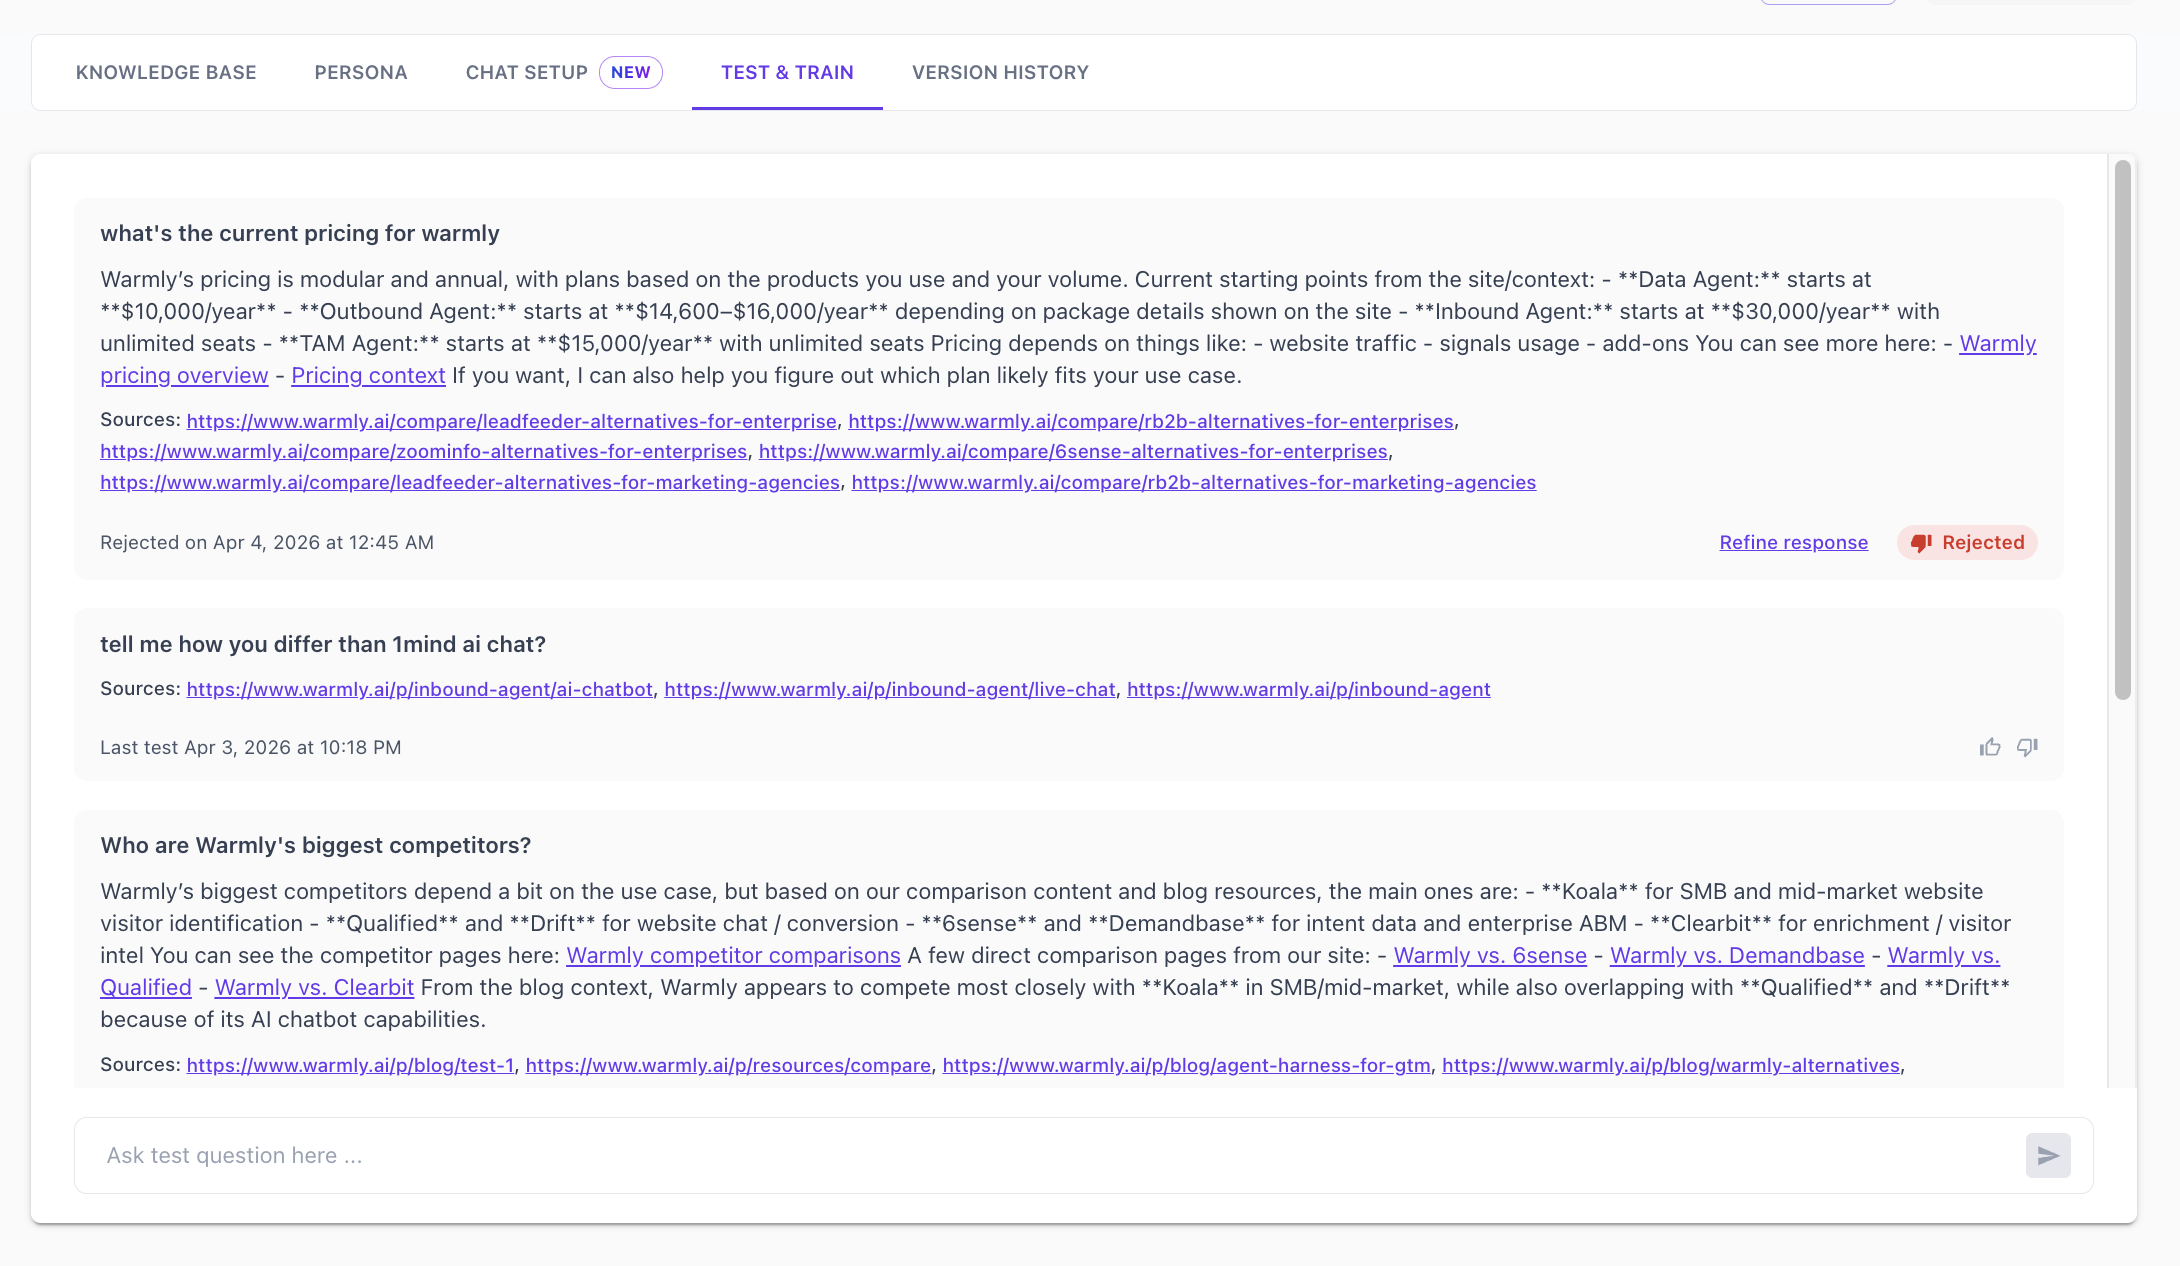2180x1266 pixels.
Task: Open the Warmly vs. Clearbit link
Action: (314, 987)
